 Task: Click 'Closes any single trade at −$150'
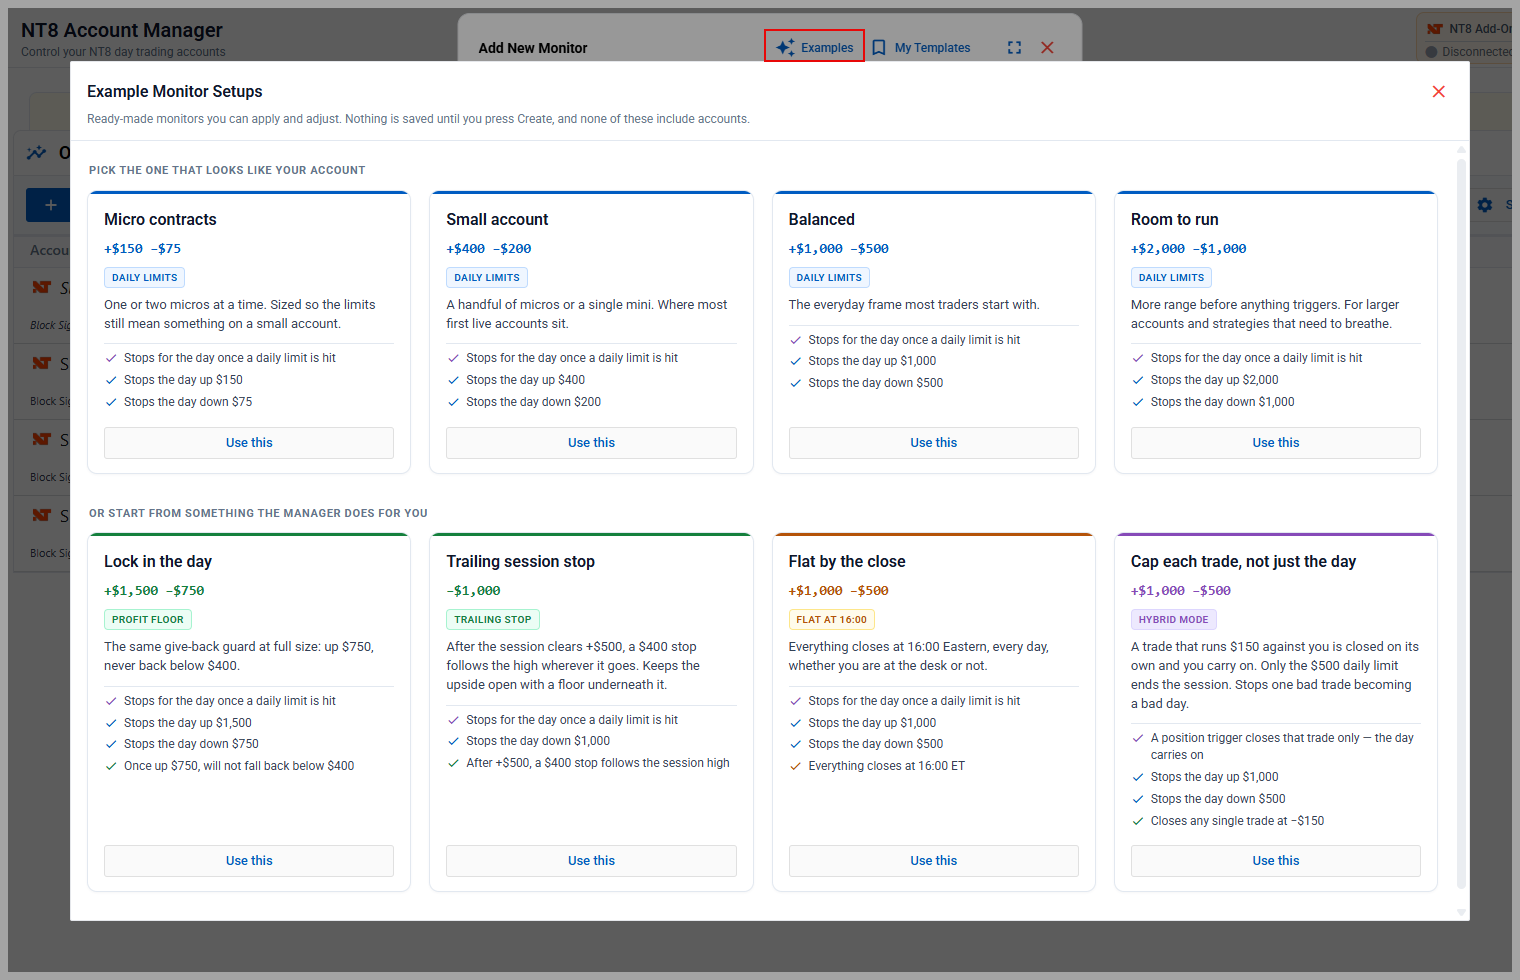(1237, 821)
